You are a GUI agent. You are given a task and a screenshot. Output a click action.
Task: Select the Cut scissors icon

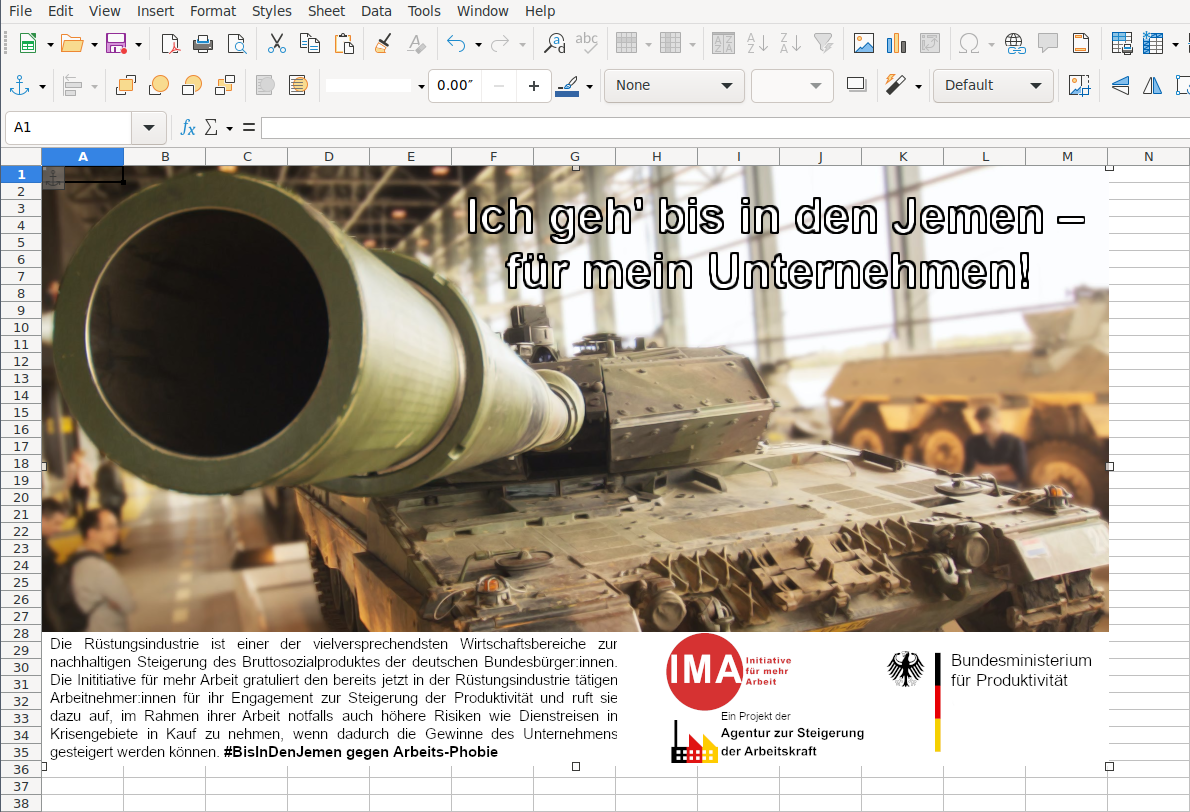tap(277, 43)
